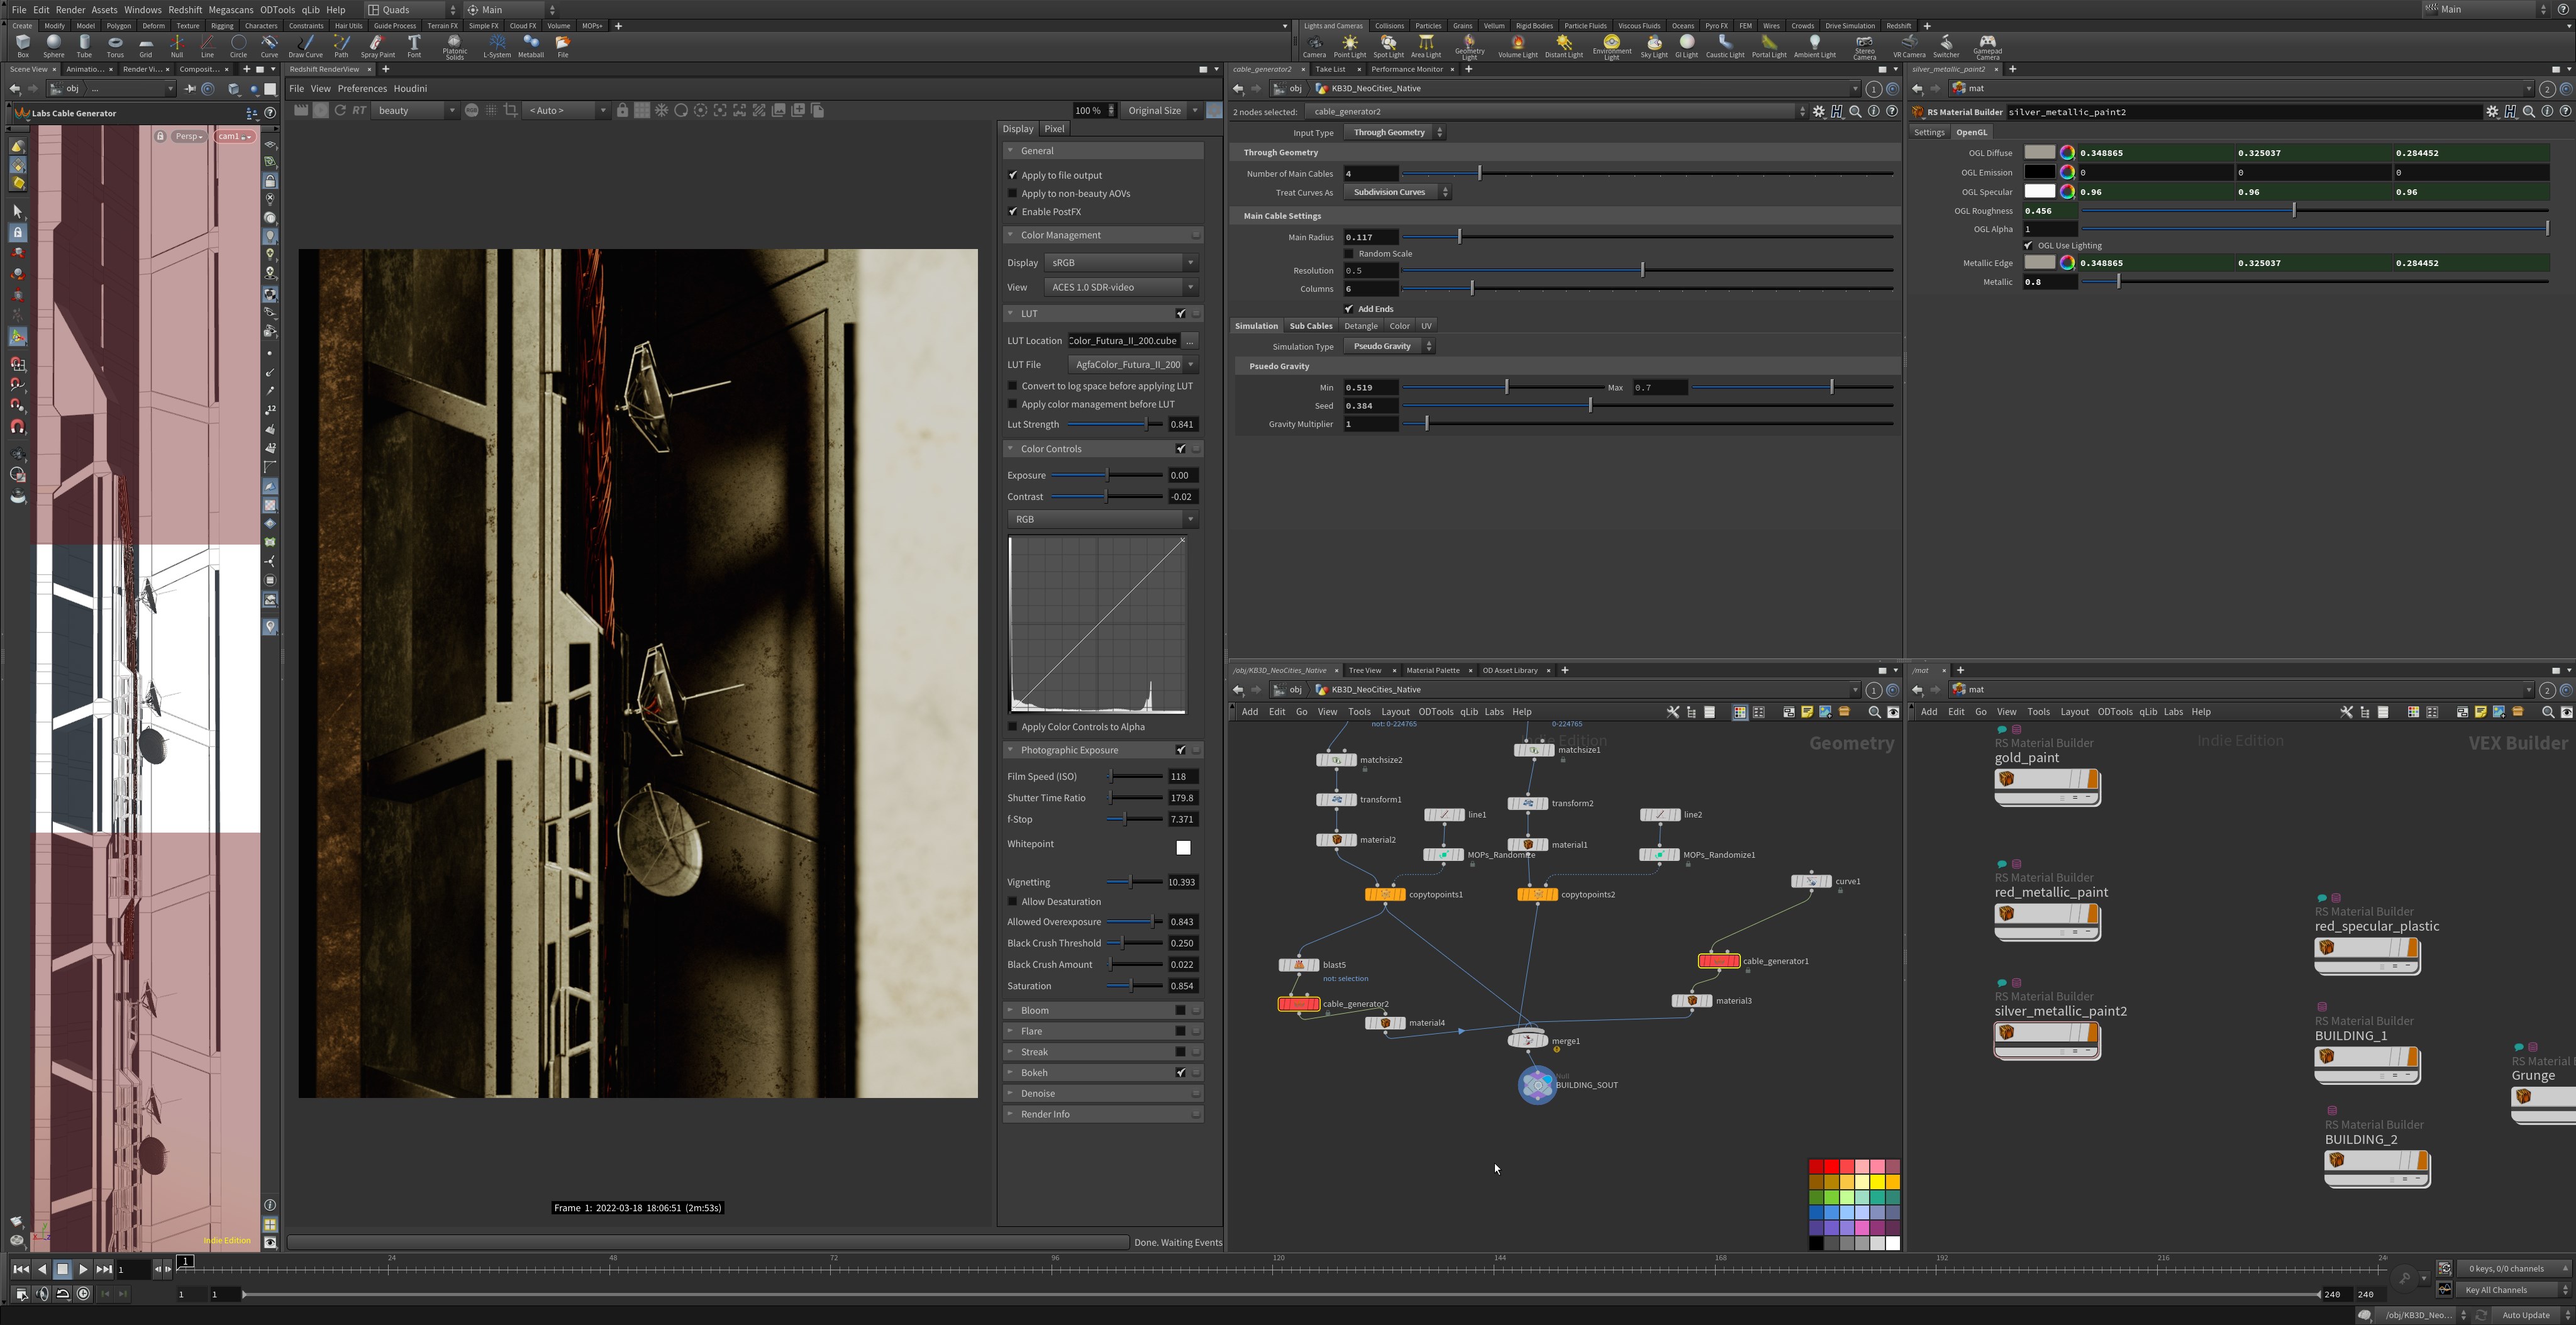Viewport: 2576px width, 1325px height.
Task: Enable the Random Scale checkbox
Action: tap(1349, 254)
